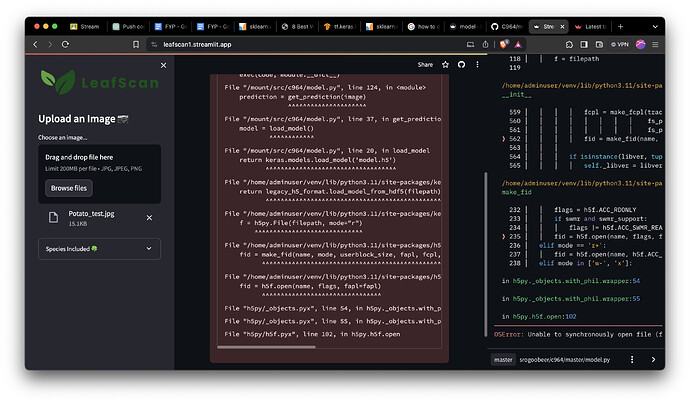Open Brave Rewards triangle icon
Viewport: 690px width, 403px height.
point(518,44)
